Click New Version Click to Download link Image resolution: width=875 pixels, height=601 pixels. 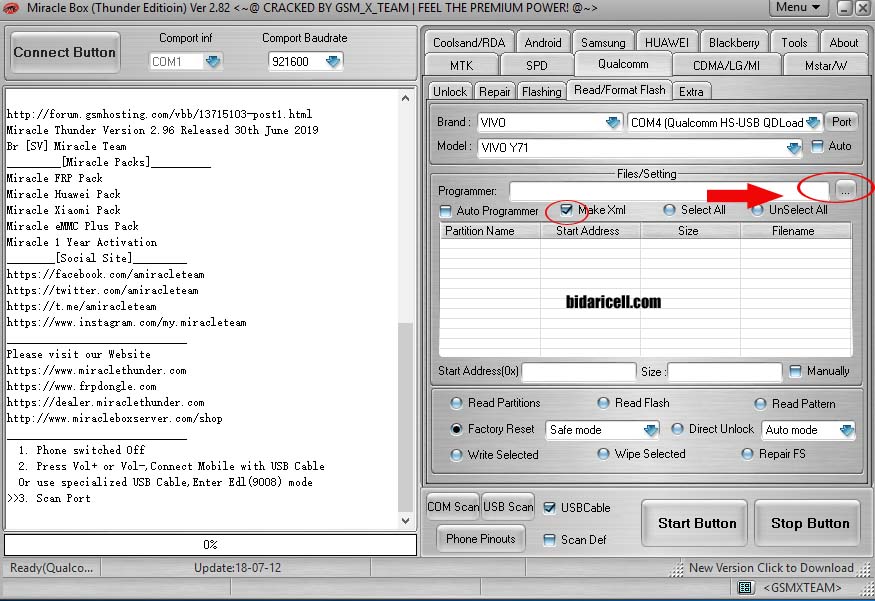(771, 568)
